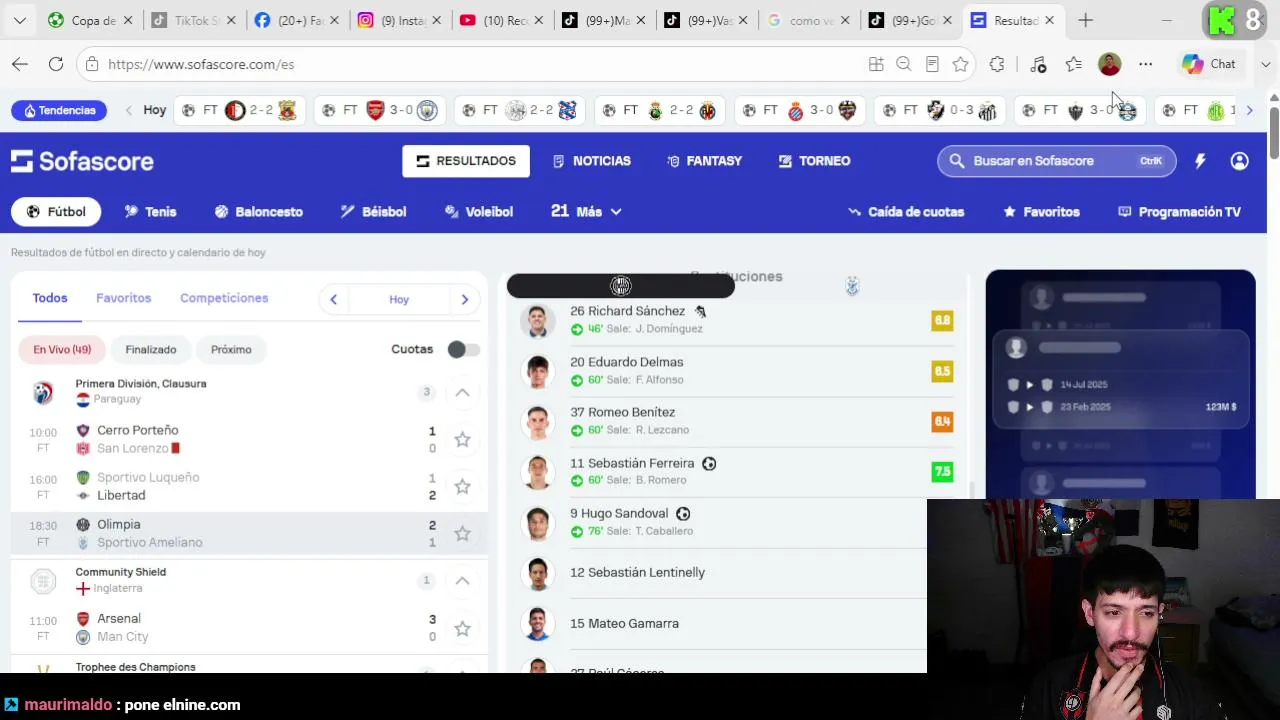Select the Finalizado filter
The image size is (1280, 720).
click(151, 349)
